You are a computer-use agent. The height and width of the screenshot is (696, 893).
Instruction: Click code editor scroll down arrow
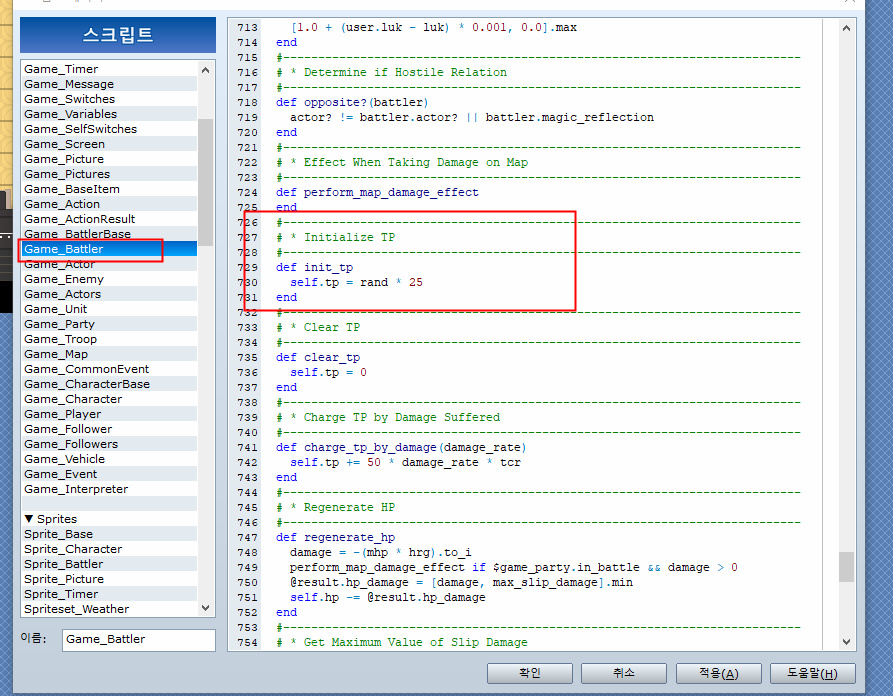tap(846, 642)
